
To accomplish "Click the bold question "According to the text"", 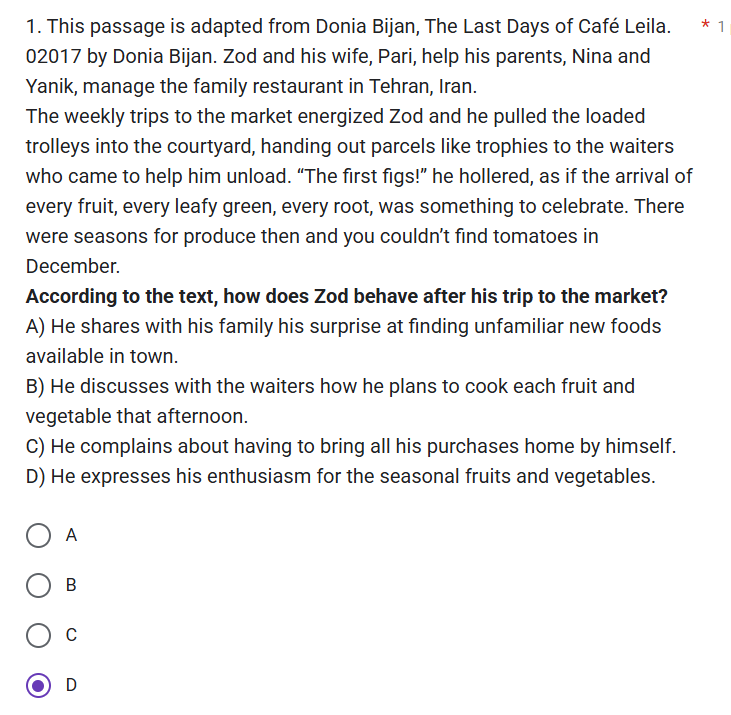I will click(346, 297).
